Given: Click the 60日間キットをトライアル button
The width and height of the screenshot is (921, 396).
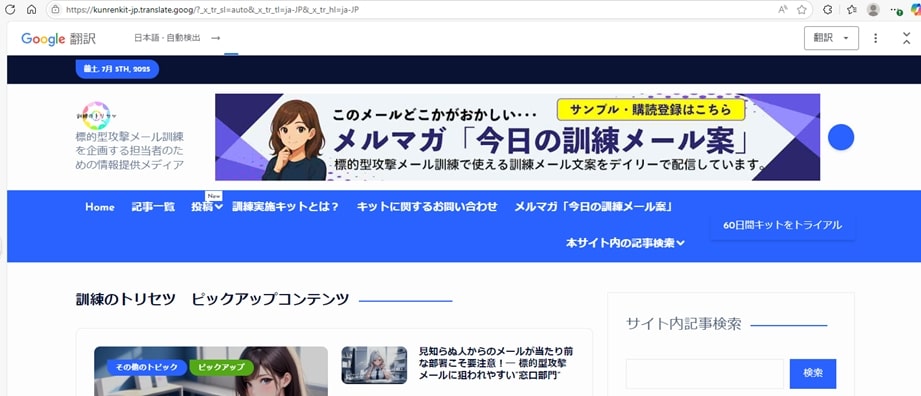Looking at the screenshot, I should pyautogui.click(x=782, y=225).
